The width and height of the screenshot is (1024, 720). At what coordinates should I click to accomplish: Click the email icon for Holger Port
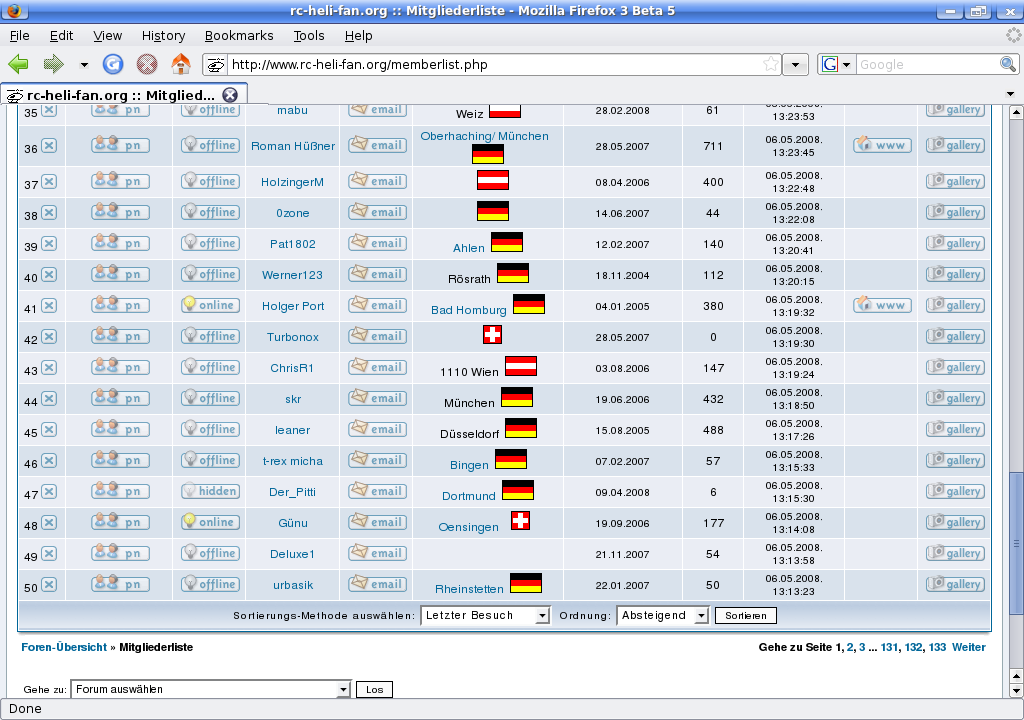click(377, 305)
